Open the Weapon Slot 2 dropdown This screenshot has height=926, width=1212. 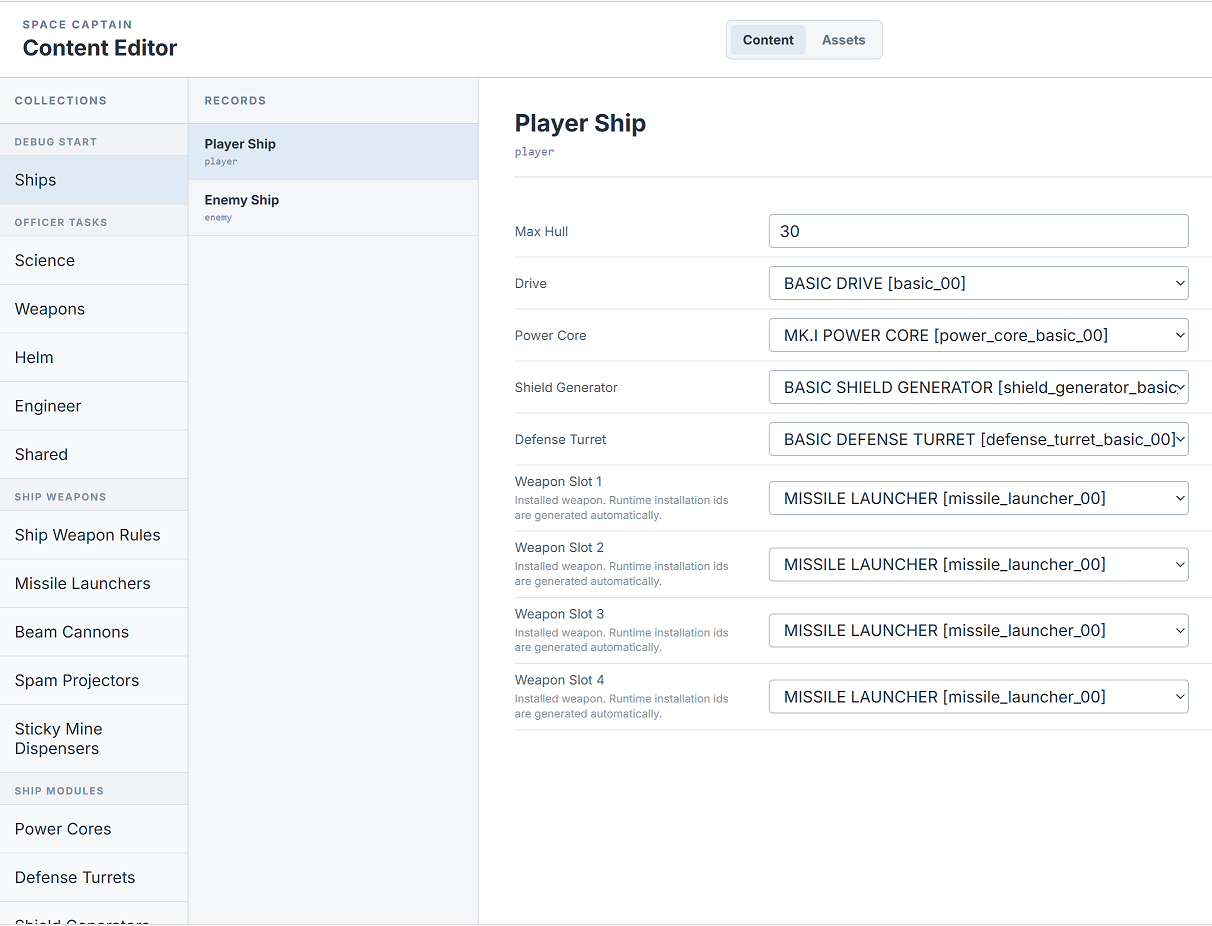[x=979, y=564]
